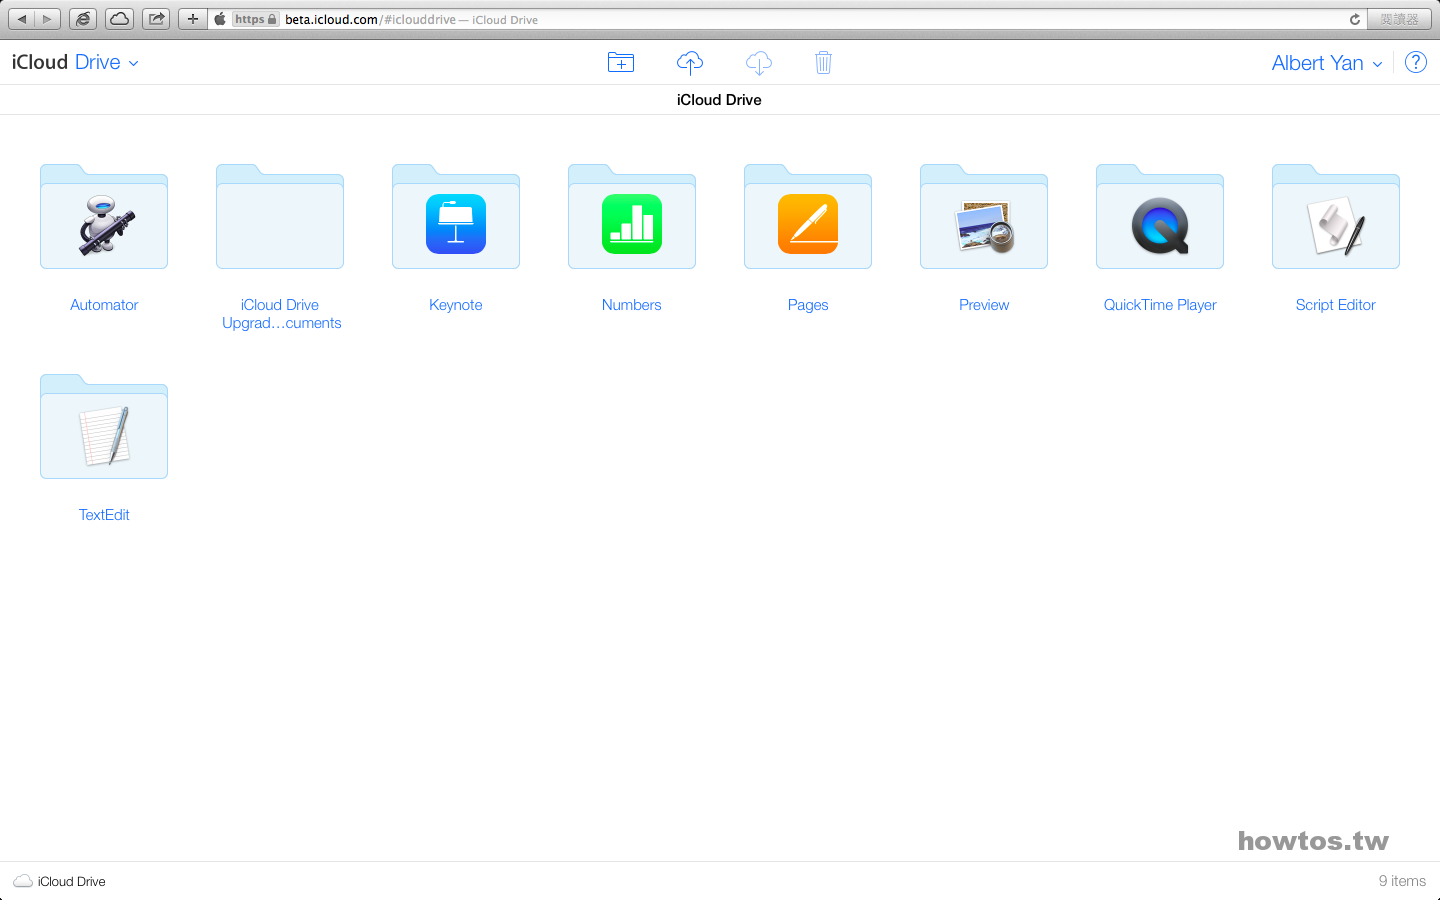Reload the page with refresh icon
The height and width of the screenshot is (900, 1440).
tap(1355, 19)
